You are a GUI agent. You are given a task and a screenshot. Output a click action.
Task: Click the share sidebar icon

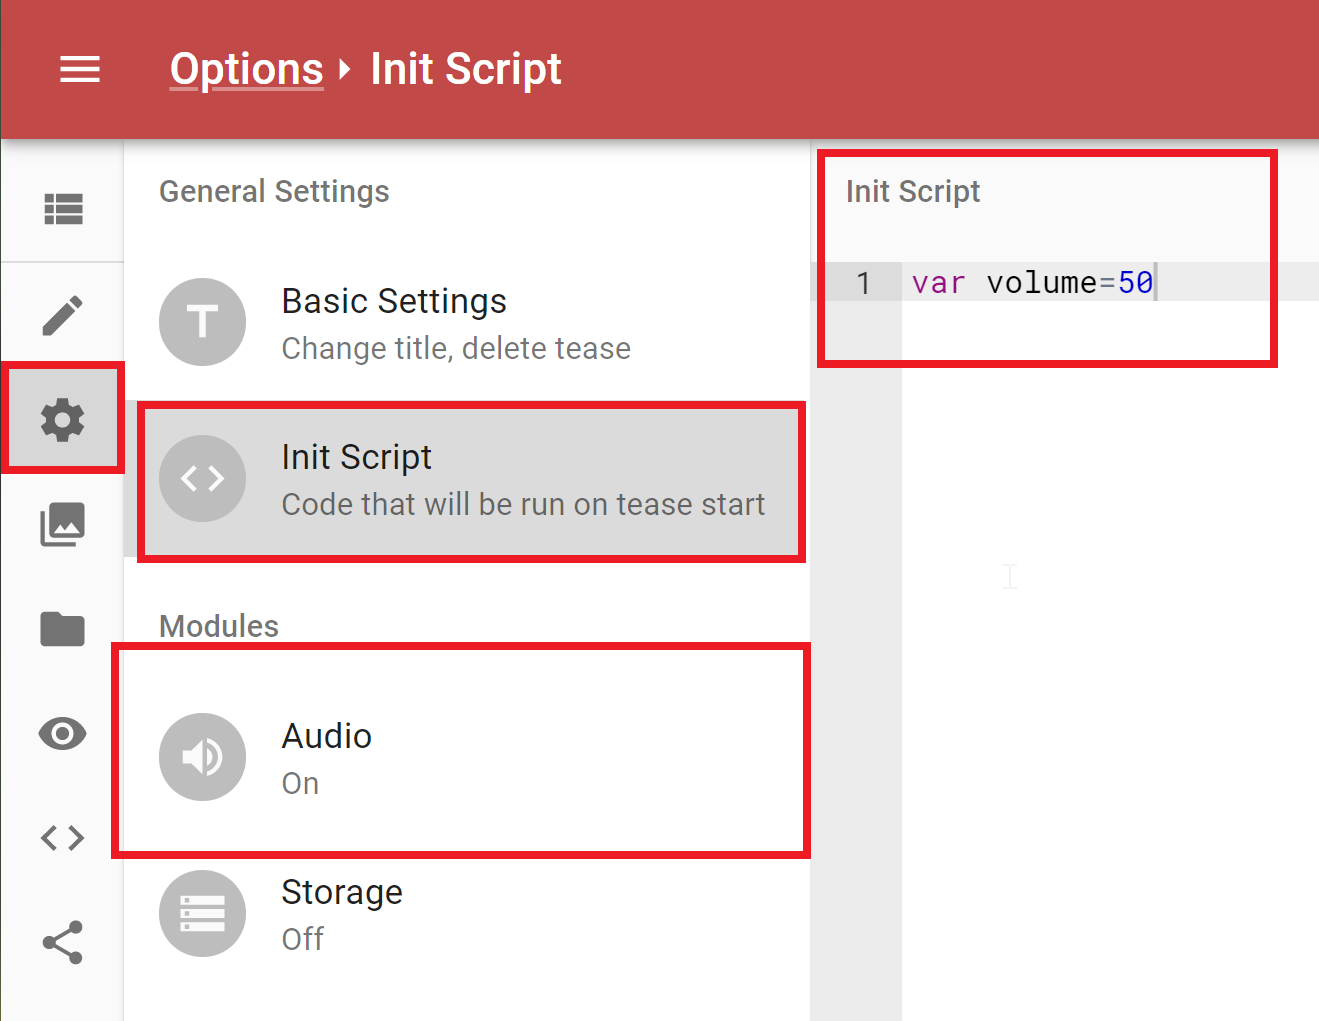click(x=63, y=942)
